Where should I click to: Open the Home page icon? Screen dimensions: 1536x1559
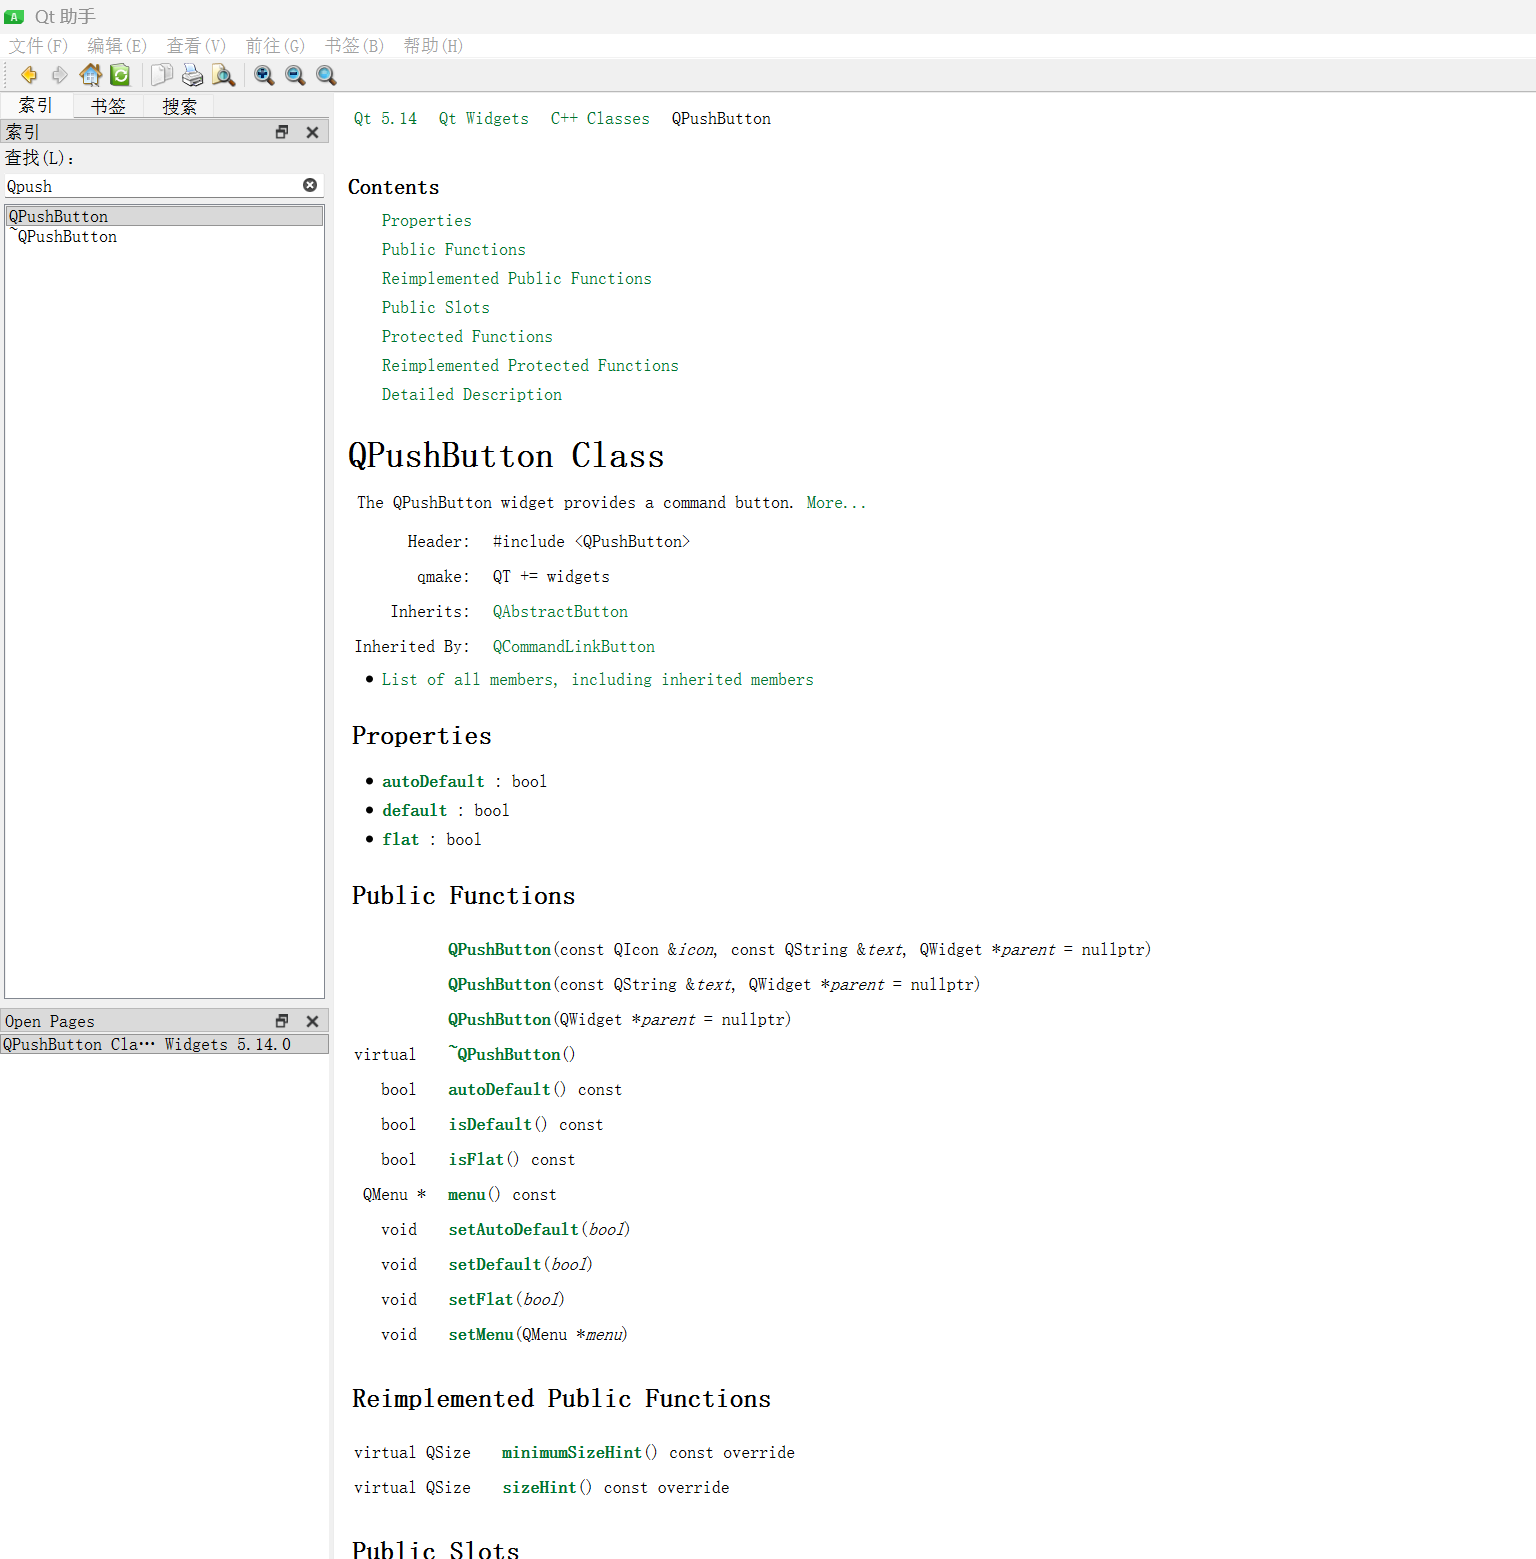click(91, 75)
